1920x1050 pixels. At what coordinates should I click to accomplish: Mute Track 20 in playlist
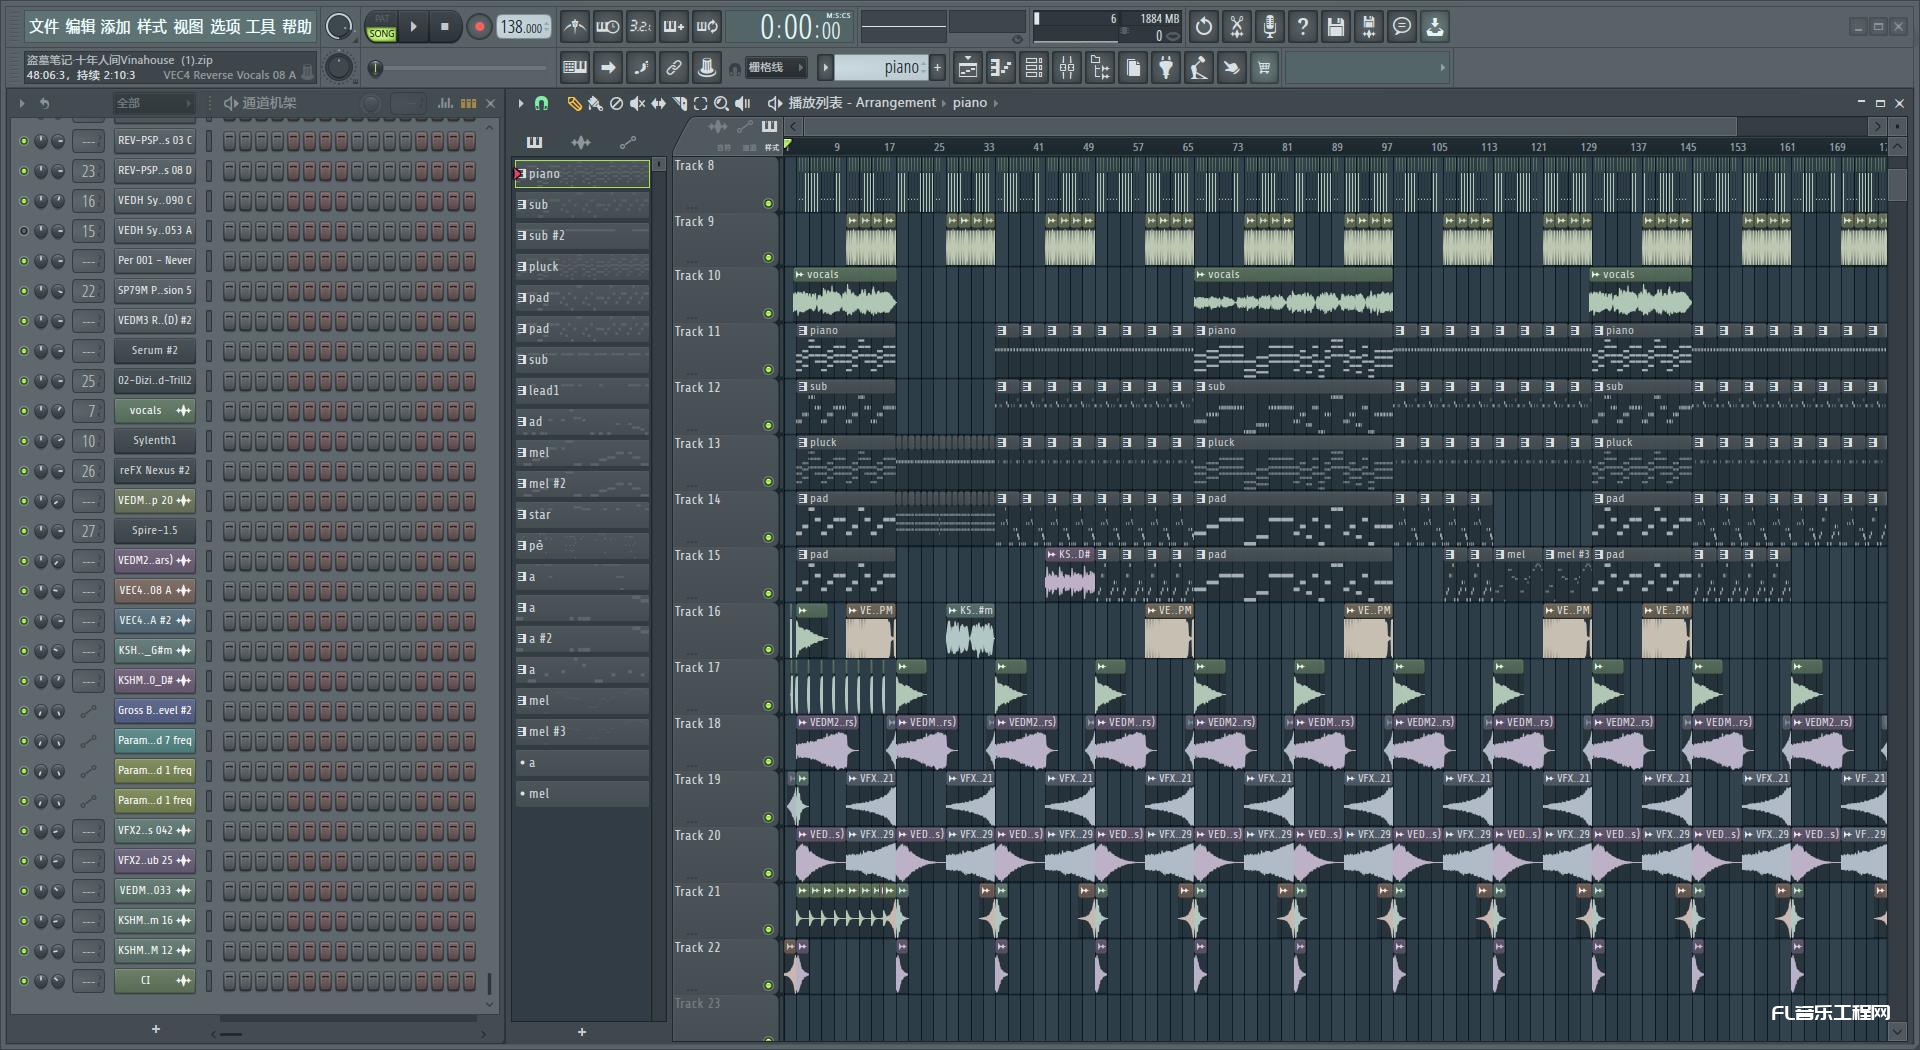click(x=768, y=874)
